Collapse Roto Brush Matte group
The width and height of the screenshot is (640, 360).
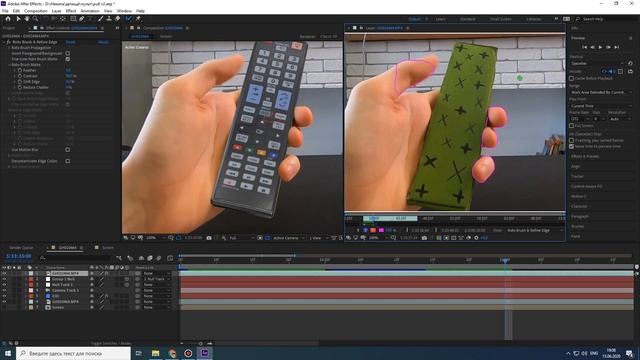[x=9, y=64]
